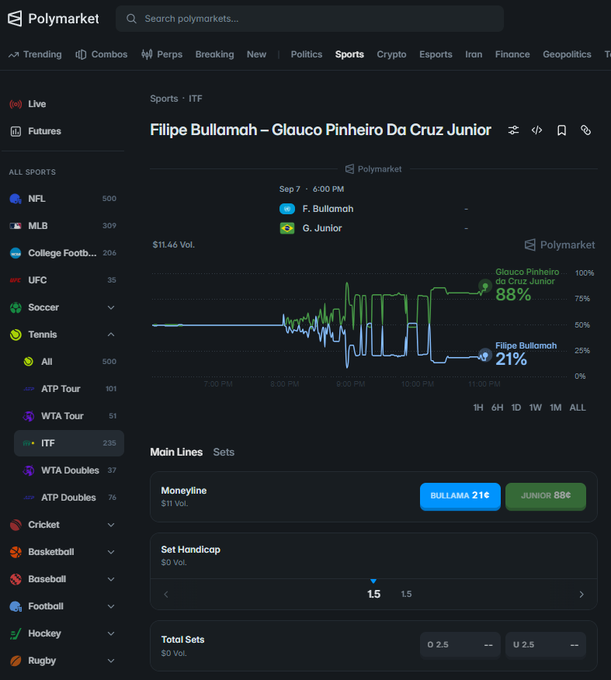This screenshot has width=611, height=680.
Task: Click the ITF logo icon
Action: 29,443
